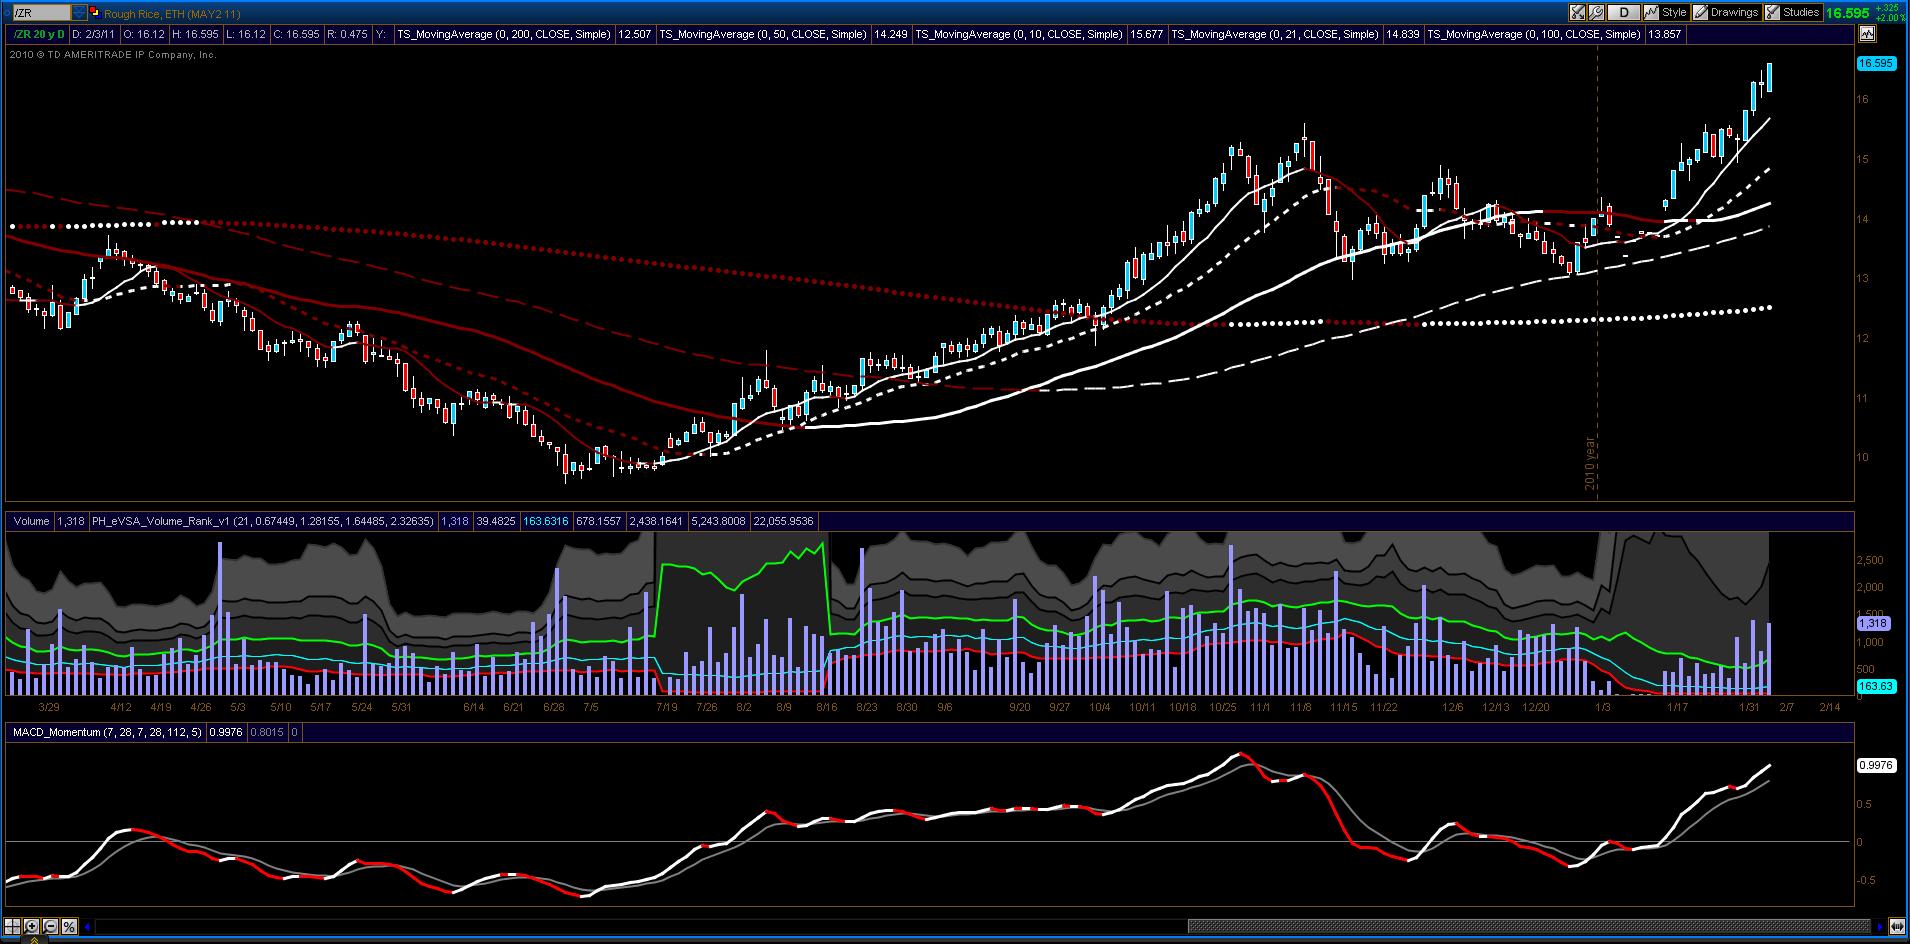1910x944 pixels.
Task: Click the 13.857 value after the 100 moving average
Action: point(1665,34)
